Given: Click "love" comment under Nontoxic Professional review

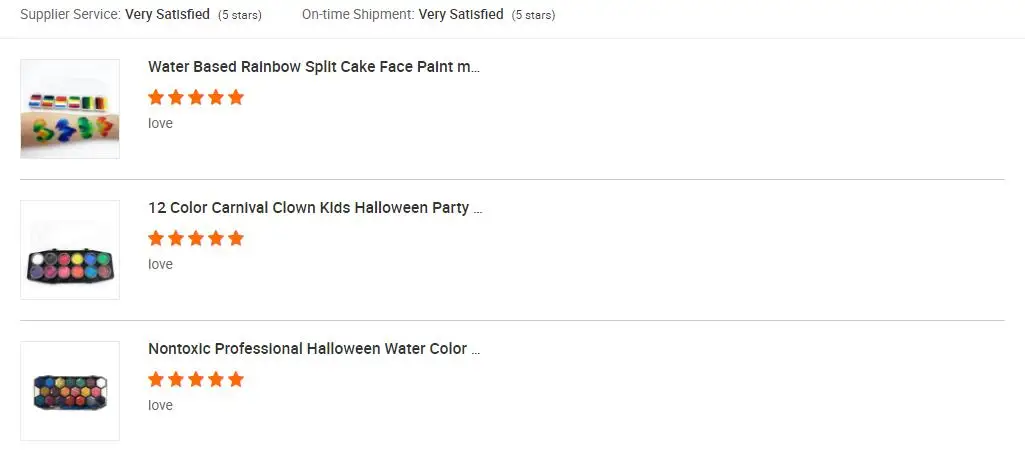Looking at the screenshot, I should tap(160, 406).
